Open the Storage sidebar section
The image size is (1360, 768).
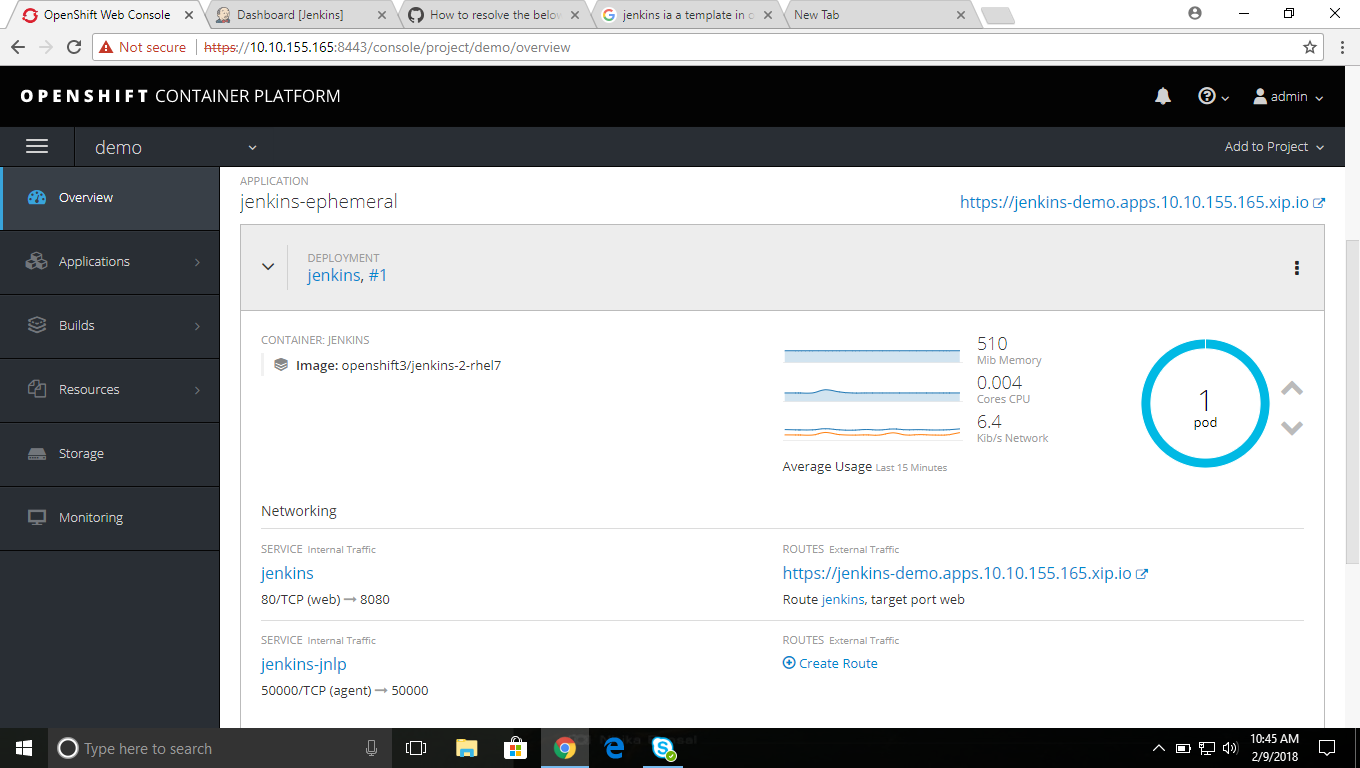pos(79,453)
